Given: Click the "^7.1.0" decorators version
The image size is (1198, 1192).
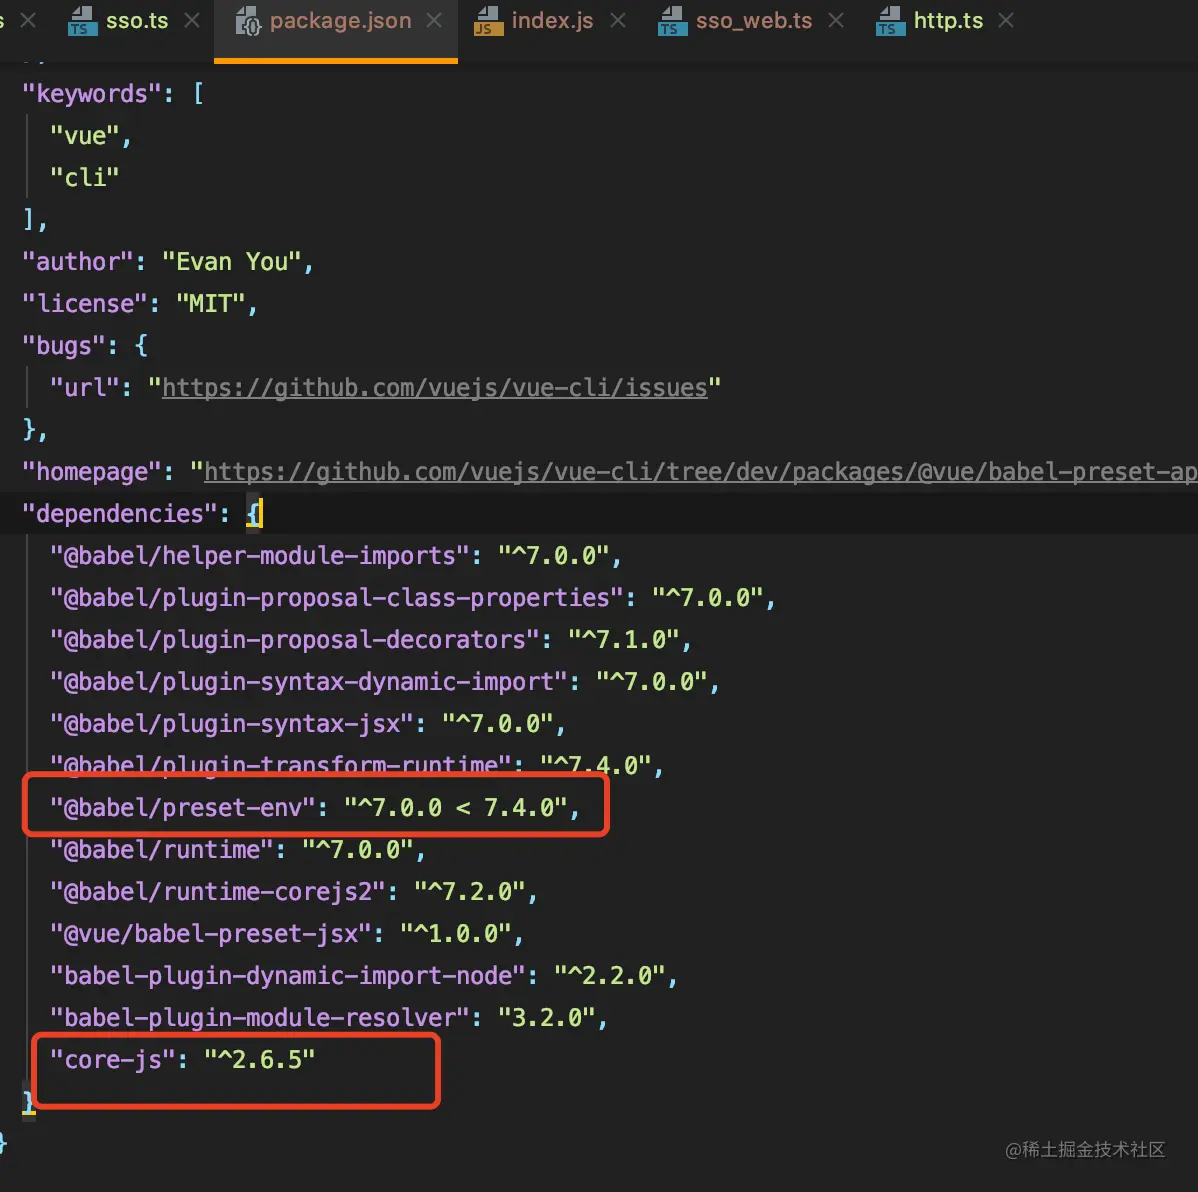Looking at the screenshot, I should click(623, 640).
